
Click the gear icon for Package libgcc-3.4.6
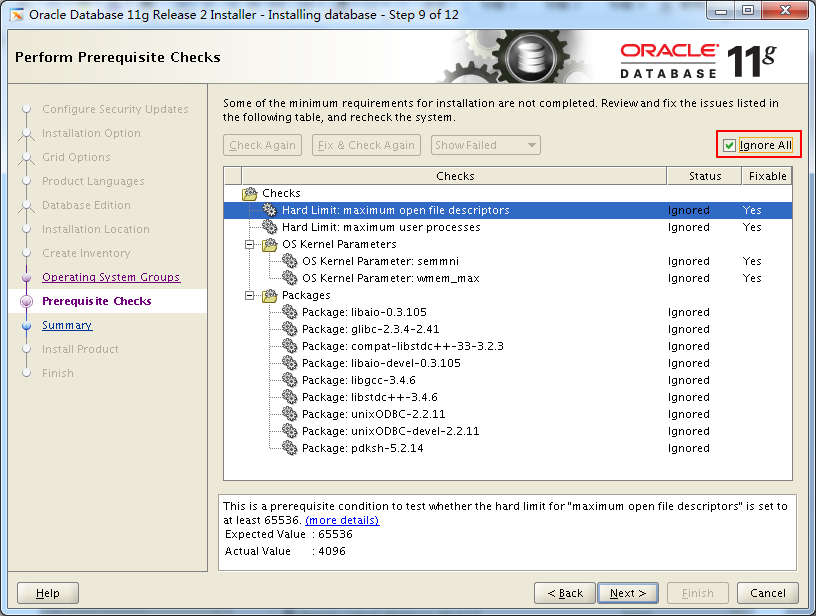(x=289, y=380)
